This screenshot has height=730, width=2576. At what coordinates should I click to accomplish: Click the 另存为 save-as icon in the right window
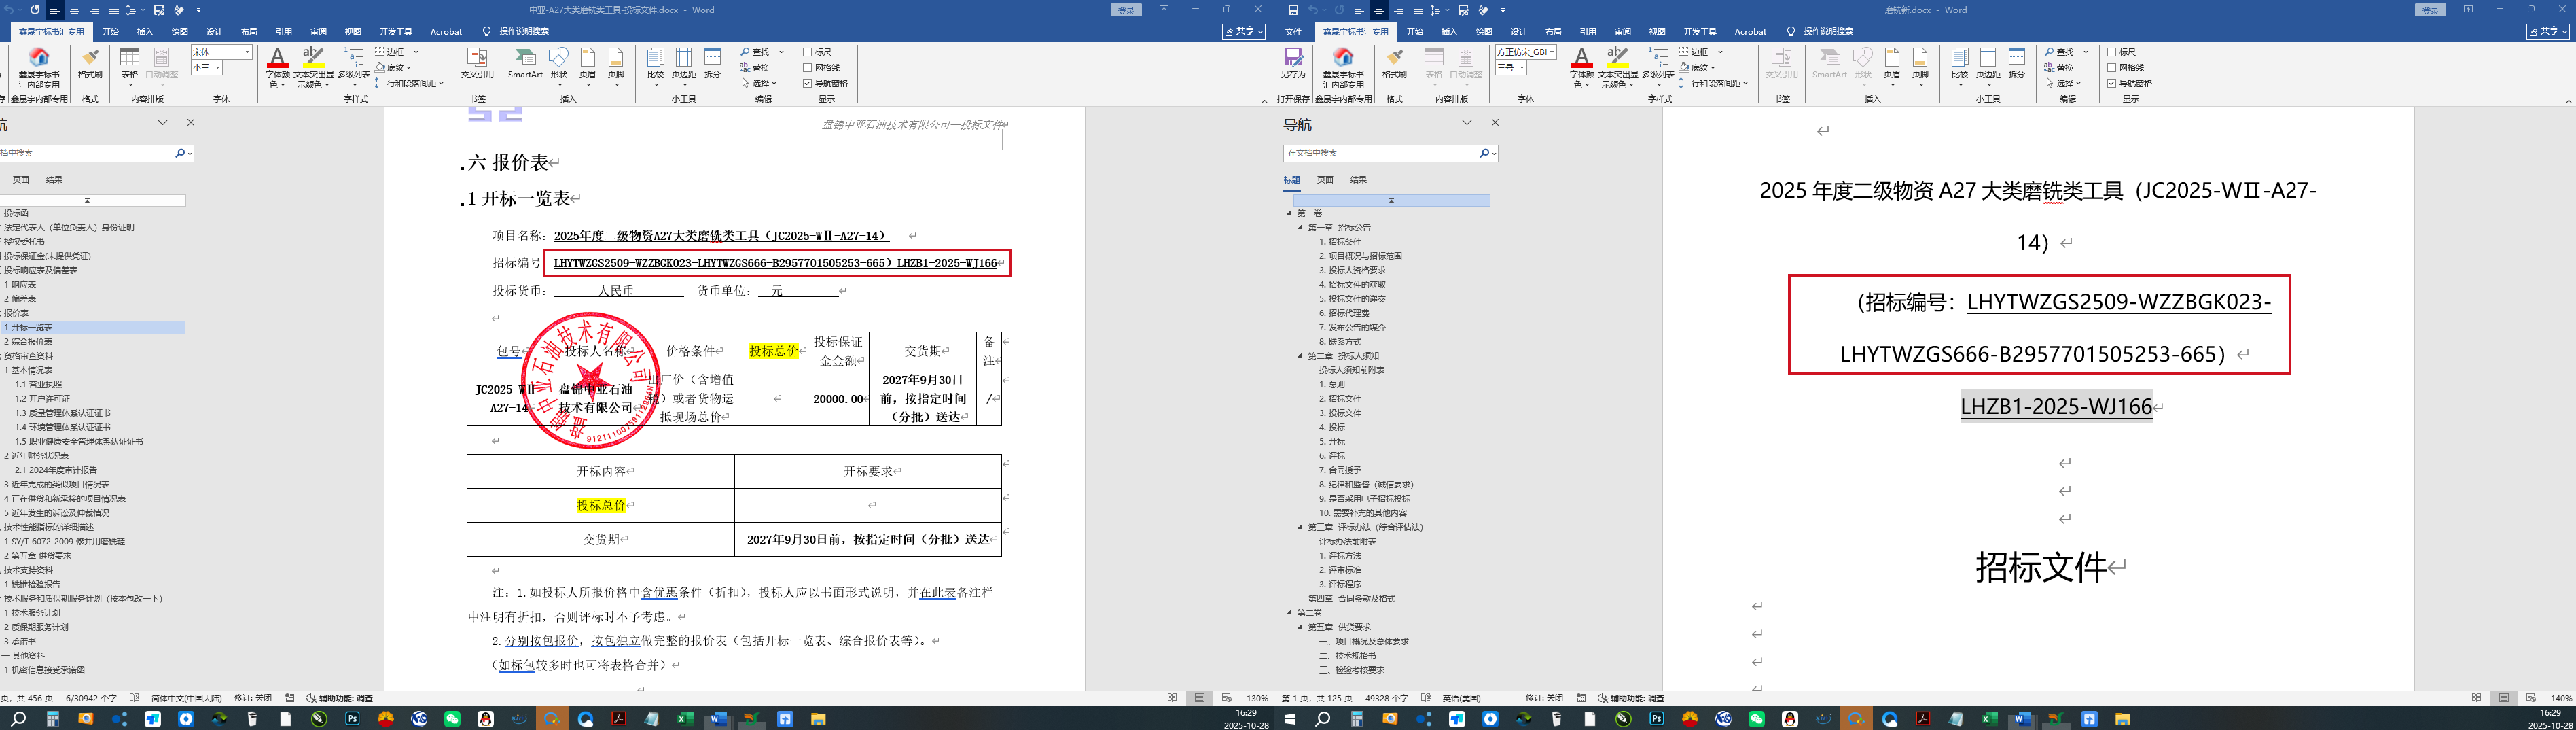point(1293,63)
